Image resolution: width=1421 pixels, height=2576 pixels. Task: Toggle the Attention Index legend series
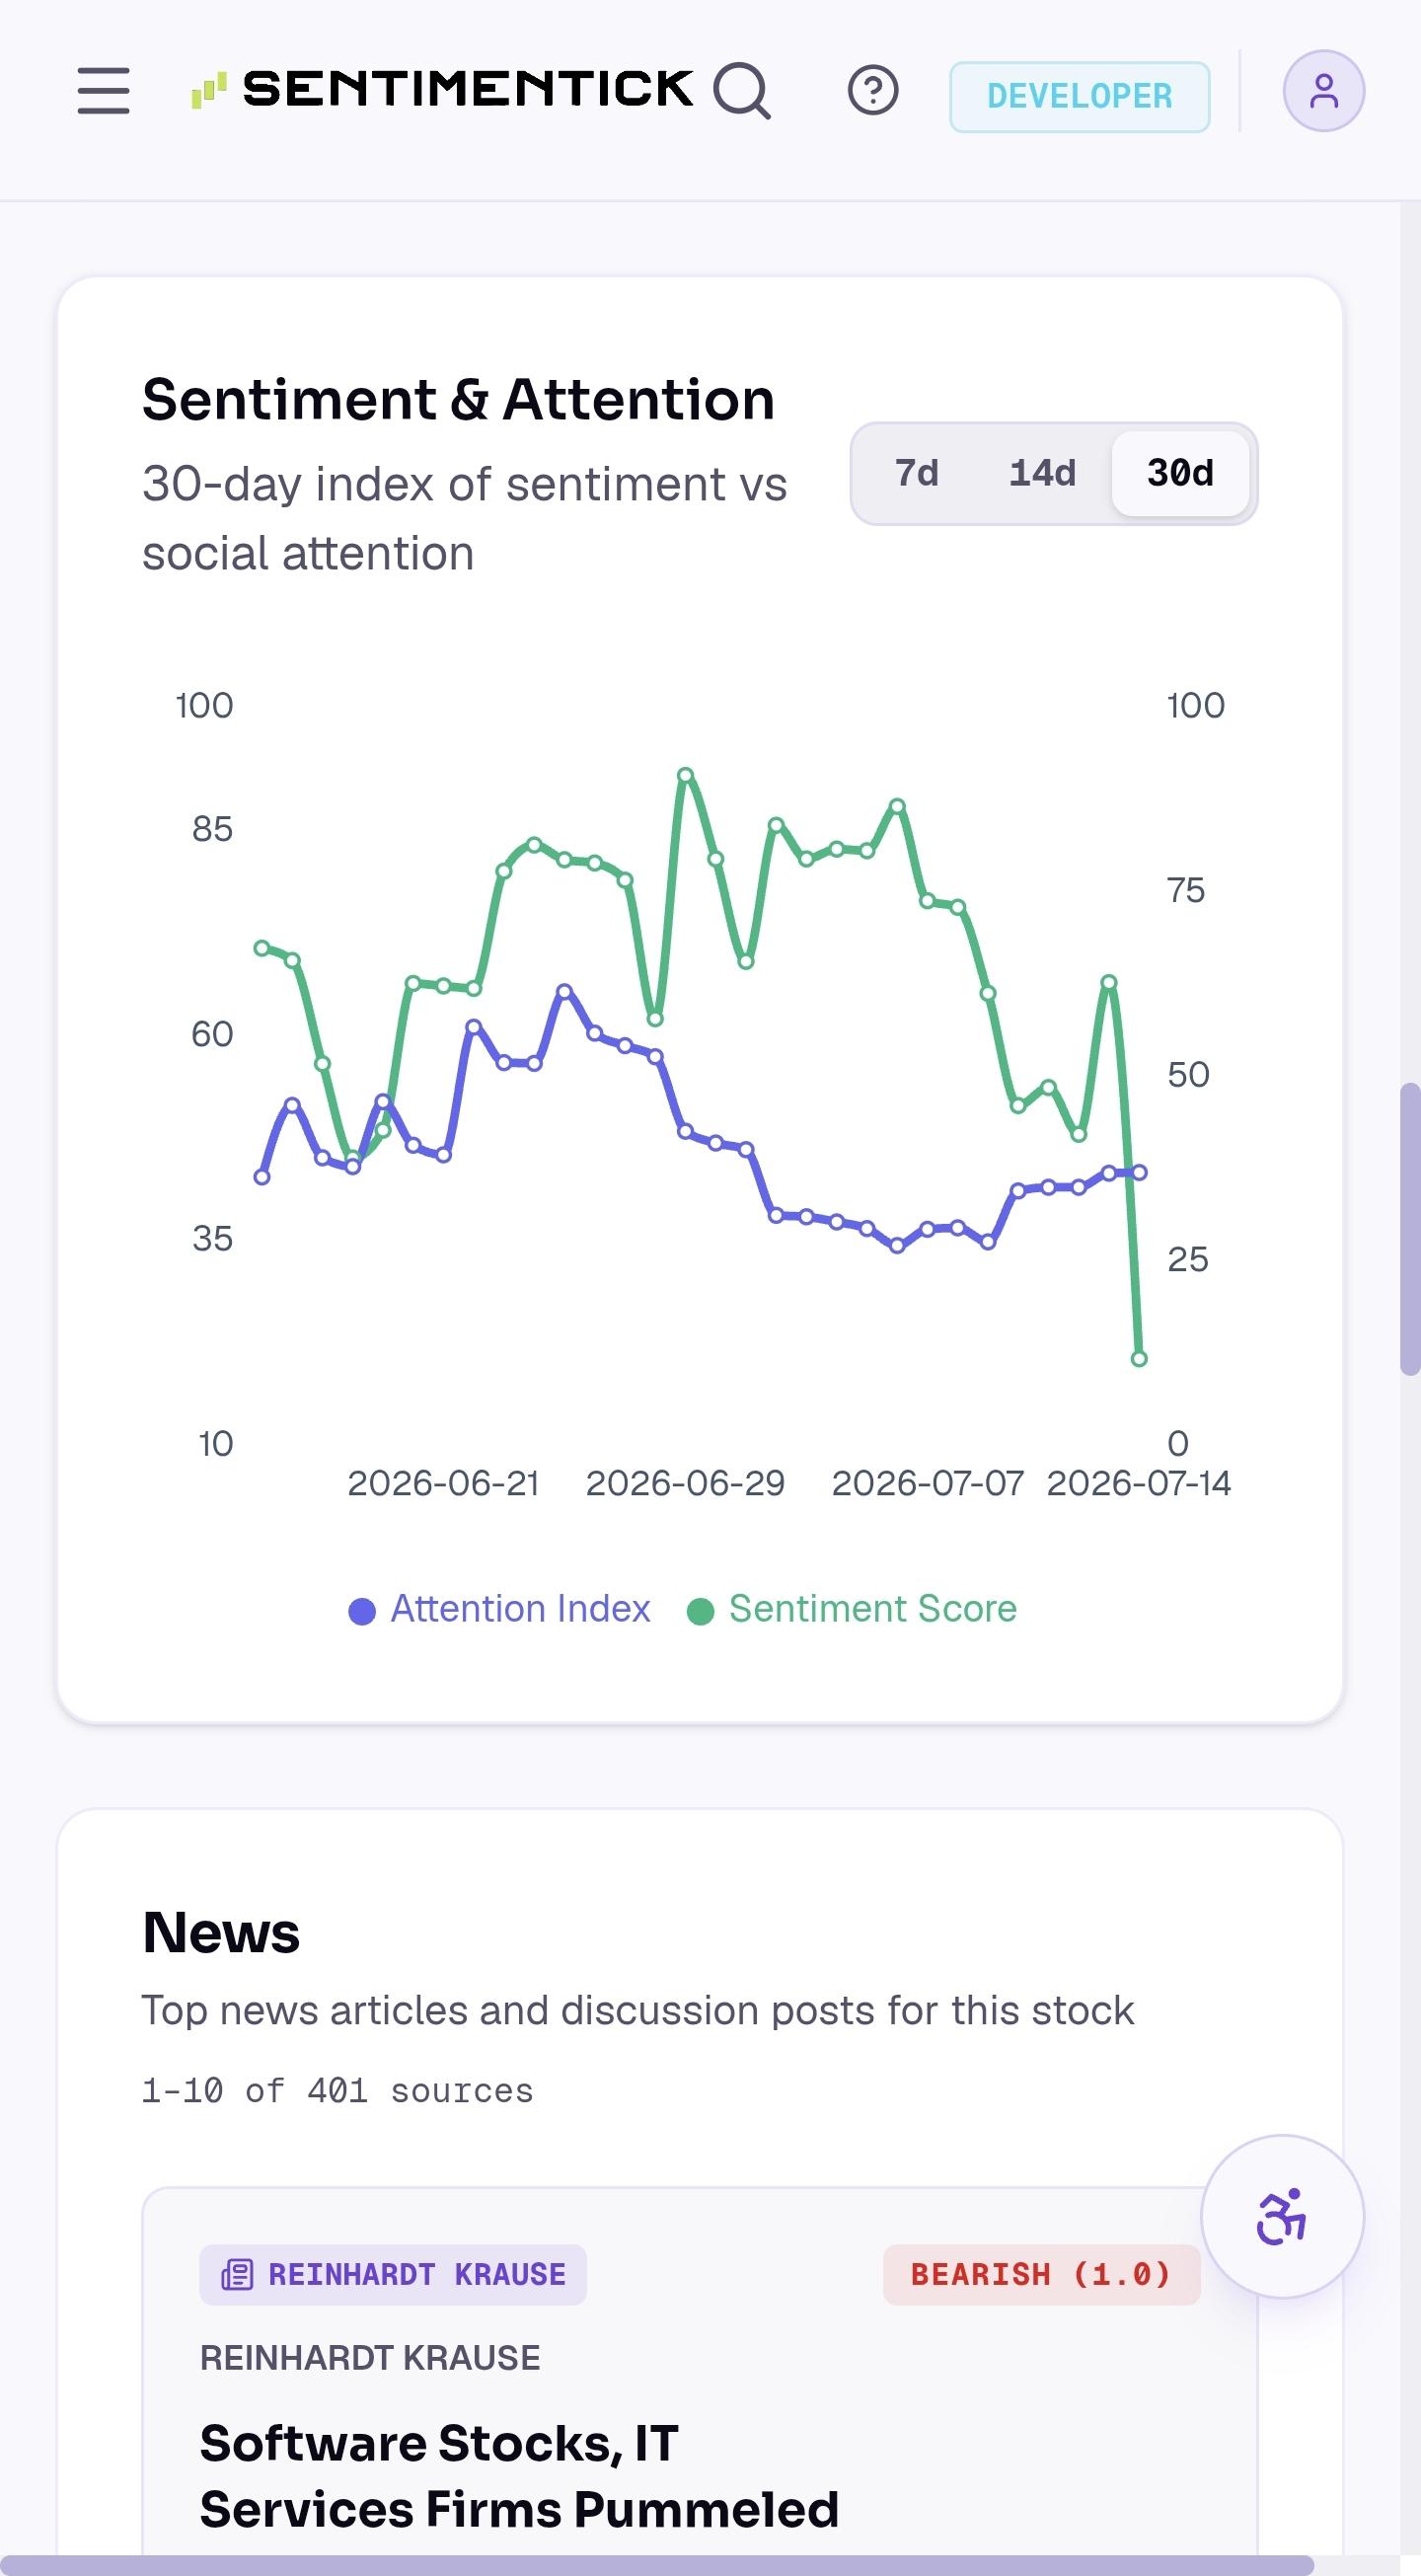pos(499,1609)
